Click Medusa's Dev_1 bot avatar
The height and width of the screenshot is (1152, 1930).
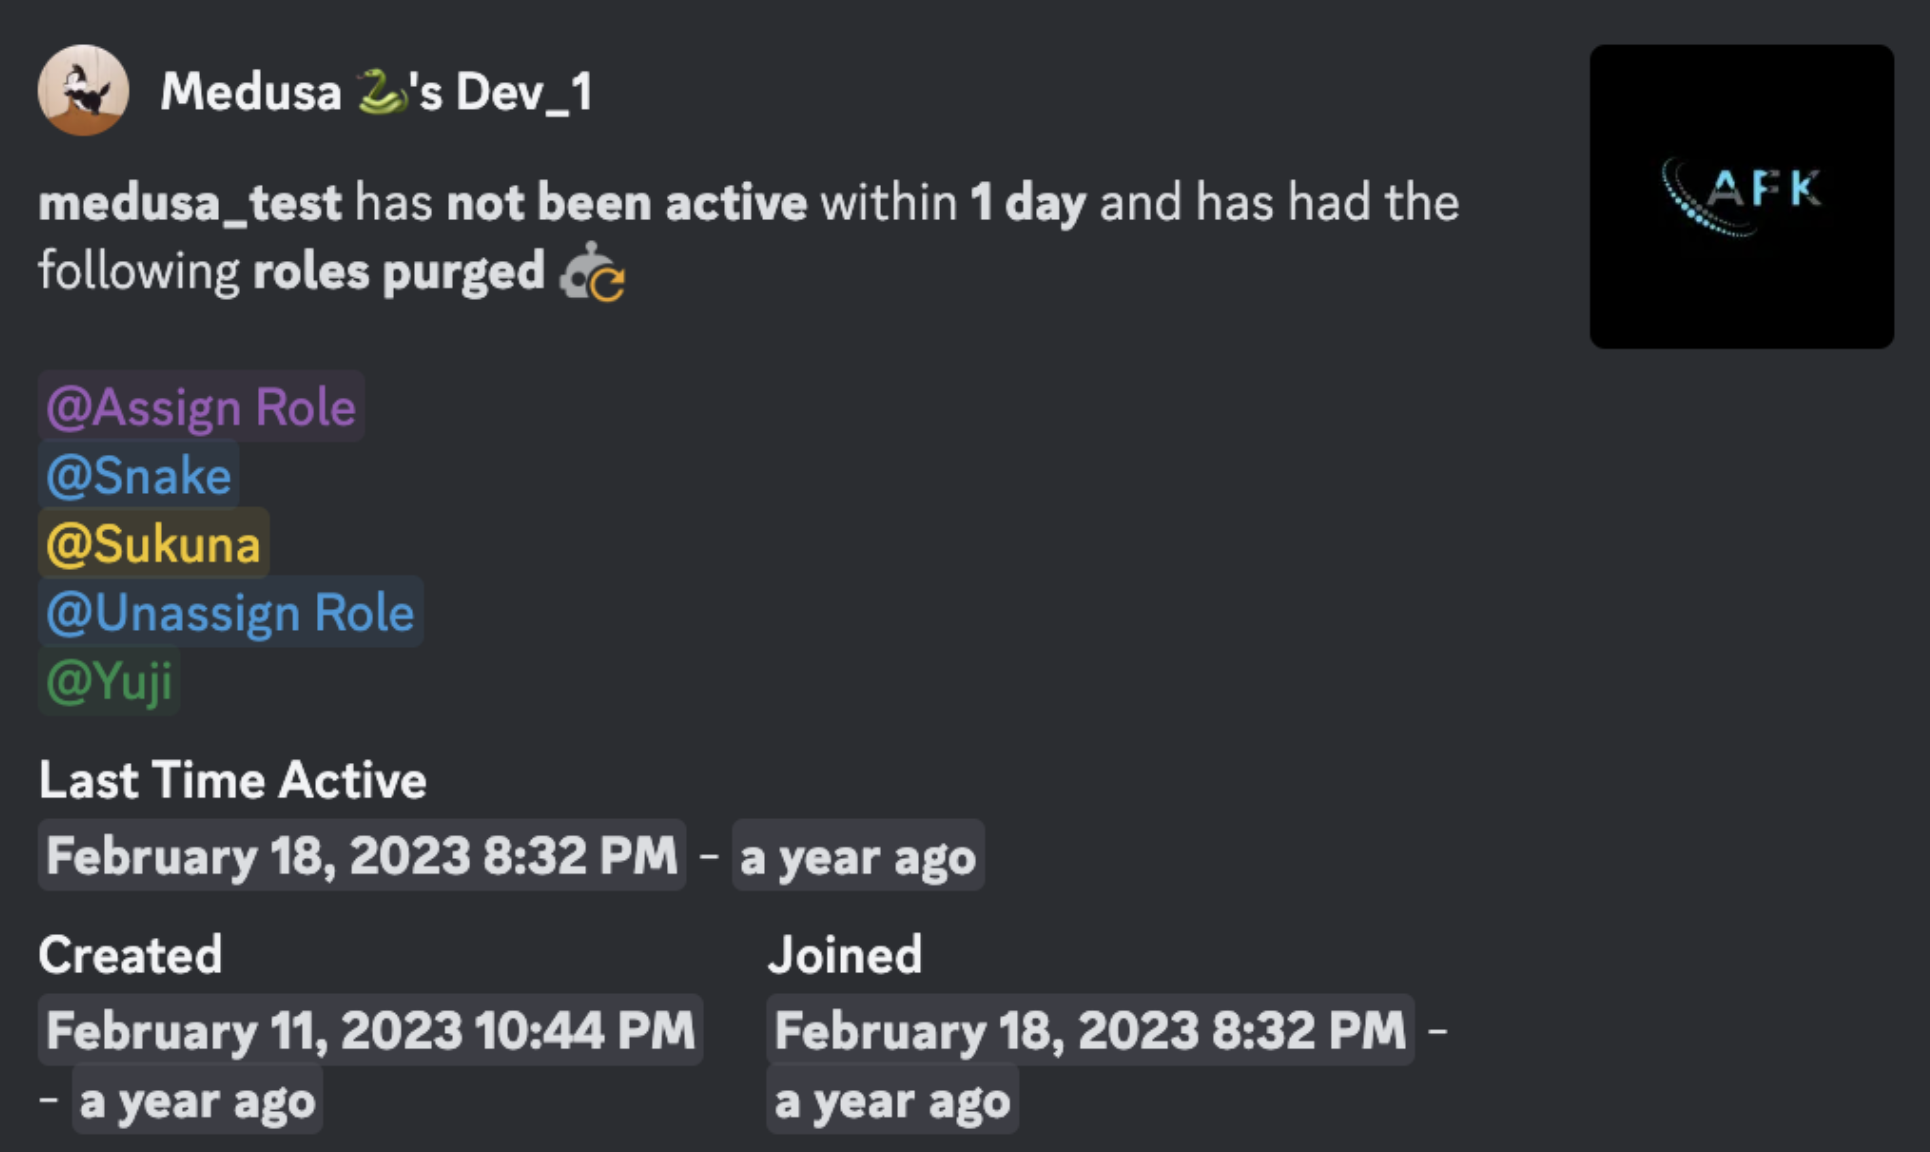point(85,90)
